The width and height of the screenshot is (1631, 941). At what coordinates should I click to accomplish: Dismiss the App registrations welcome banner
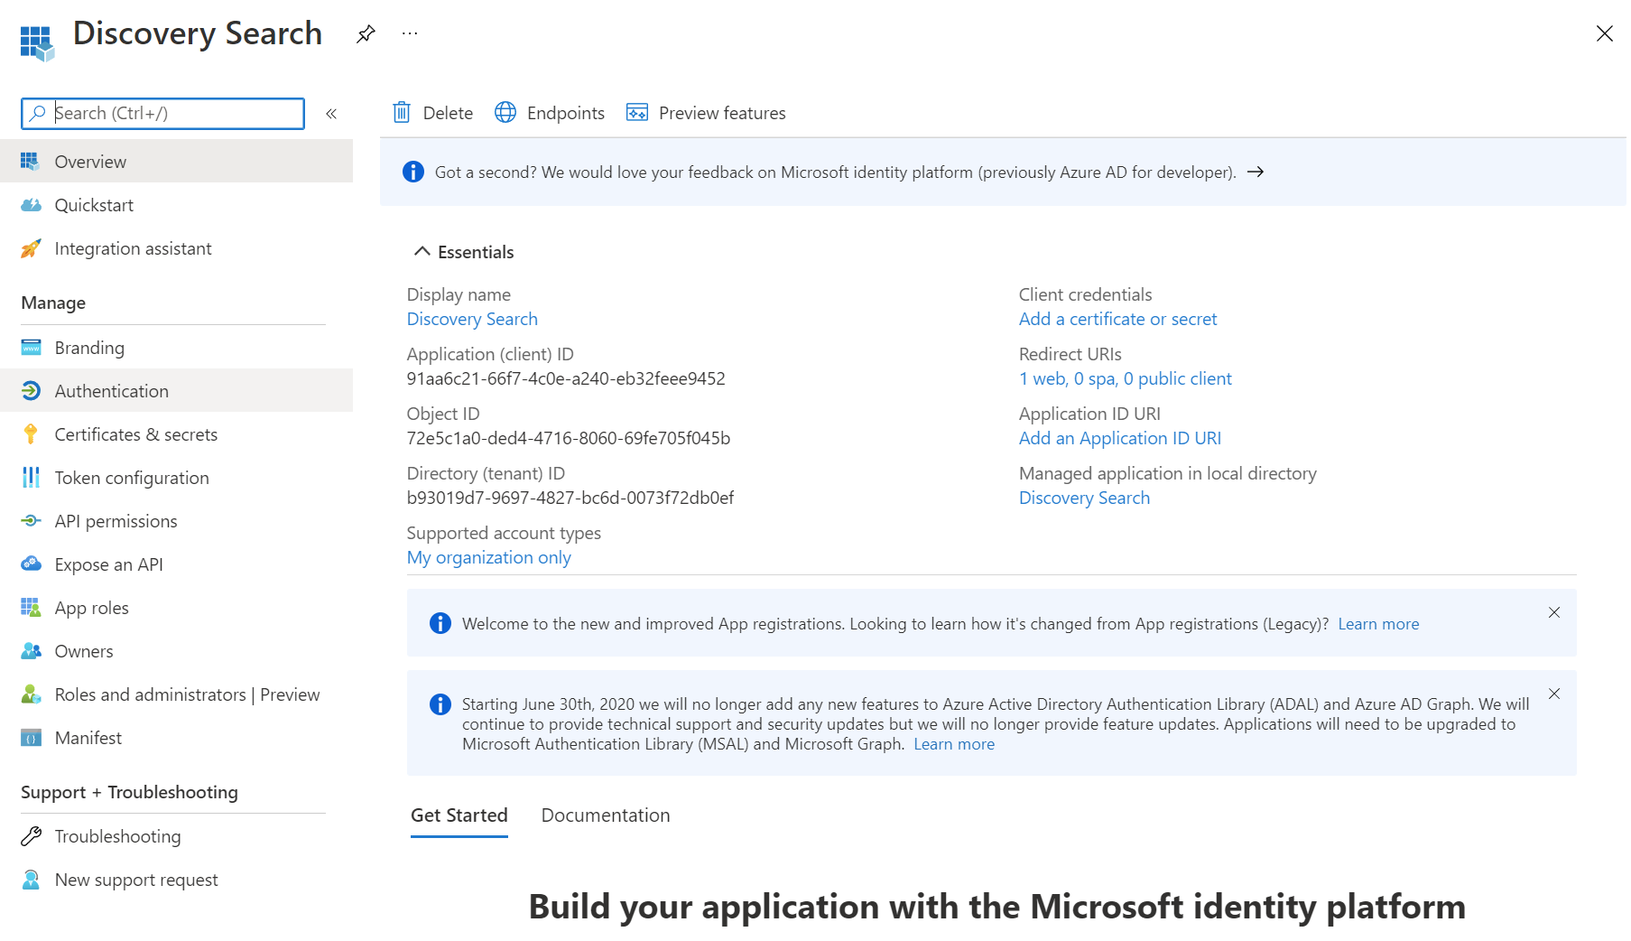[x=1554, y=613]
